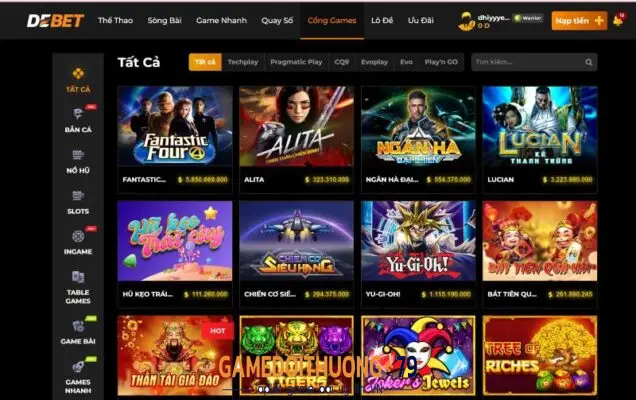Image resolution: width=636 pixels, height=400 pixels.
Task: Open the Thể Thao menu
Action: pos(115,20)
